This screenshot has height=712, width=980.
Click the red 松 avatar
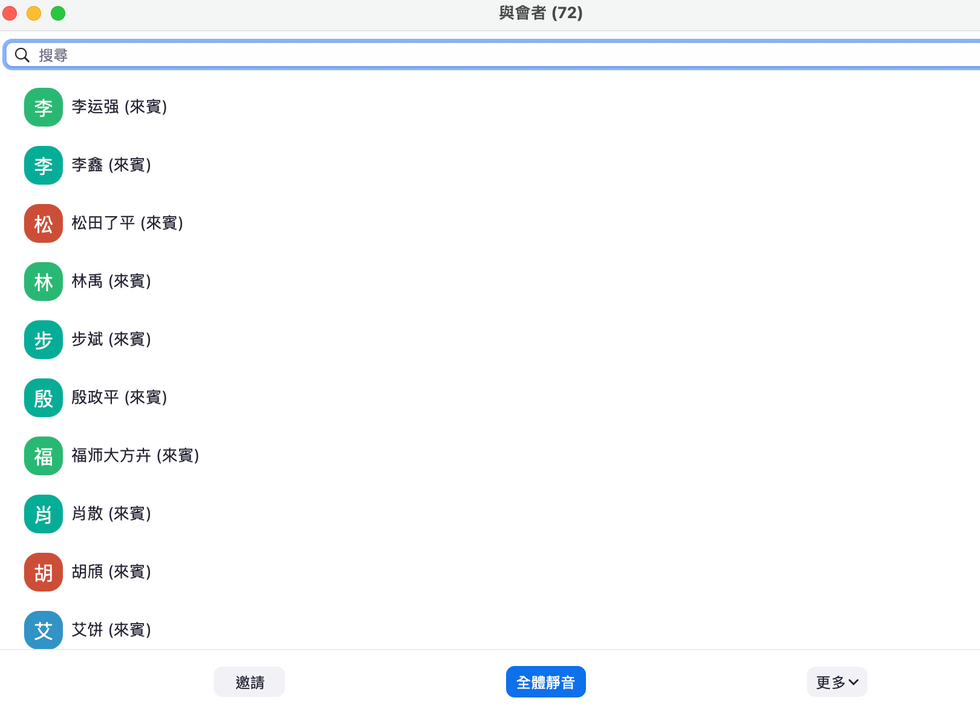point(43,224)
